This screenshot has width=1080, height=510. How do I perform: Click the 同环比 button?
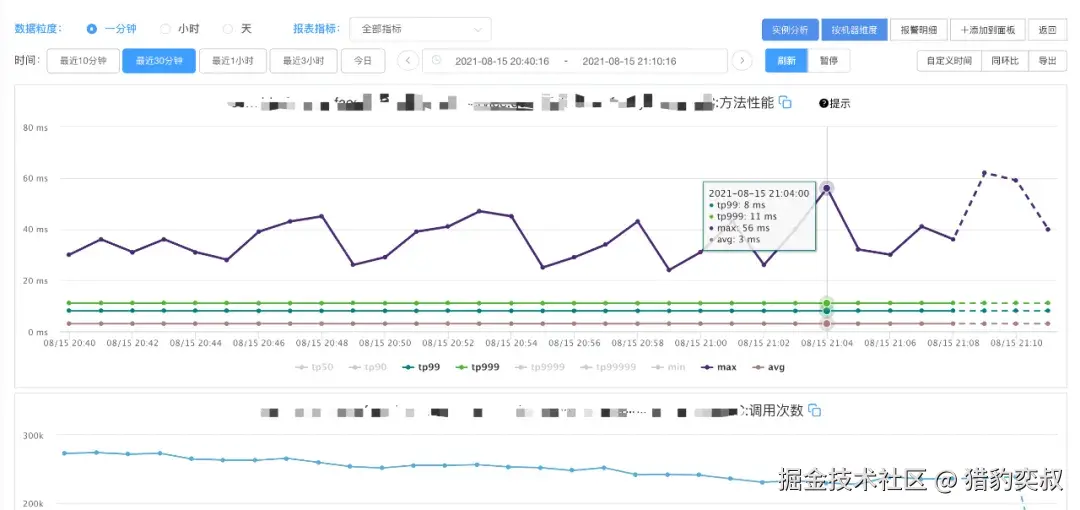pos(1005,61)
